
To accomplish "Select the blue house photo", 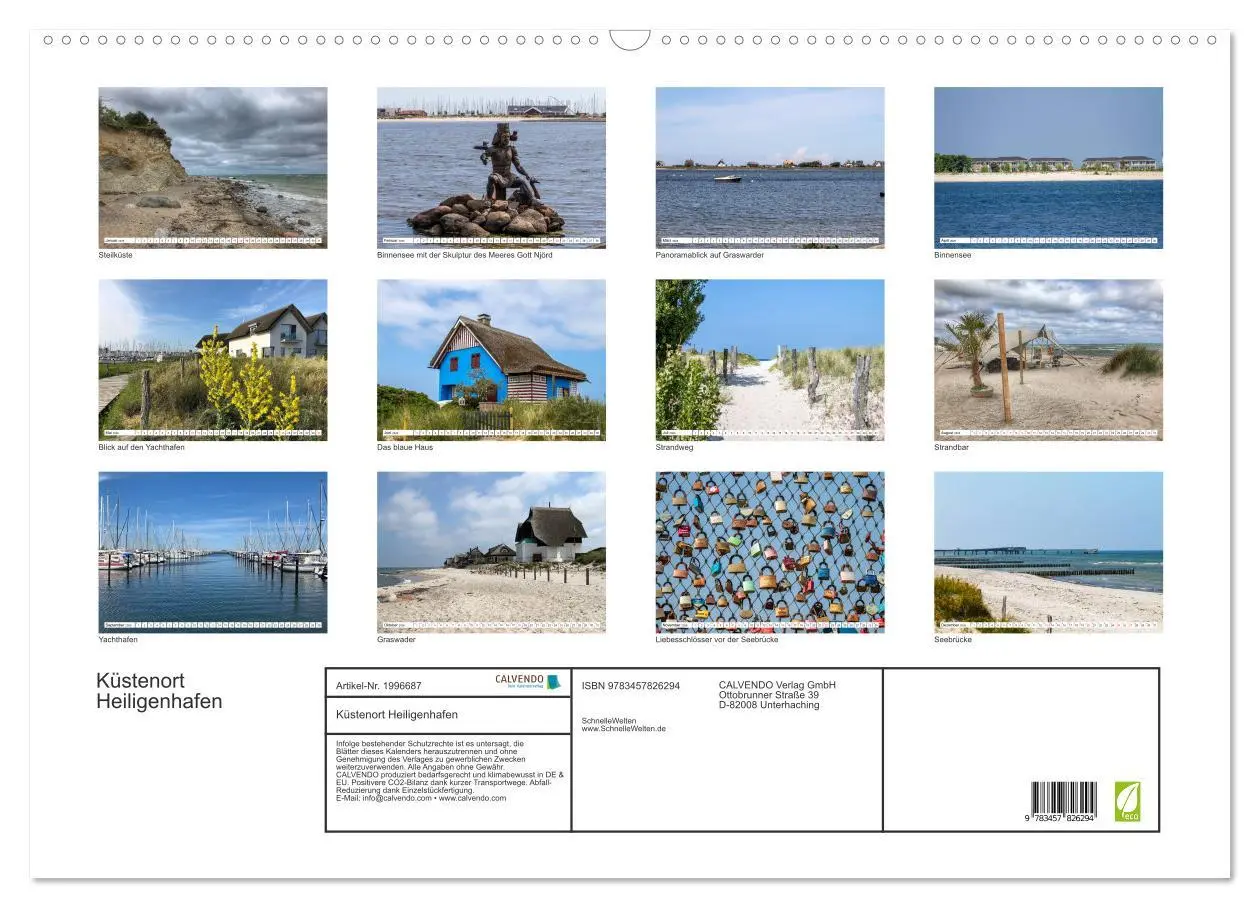I will coord(491,359).
